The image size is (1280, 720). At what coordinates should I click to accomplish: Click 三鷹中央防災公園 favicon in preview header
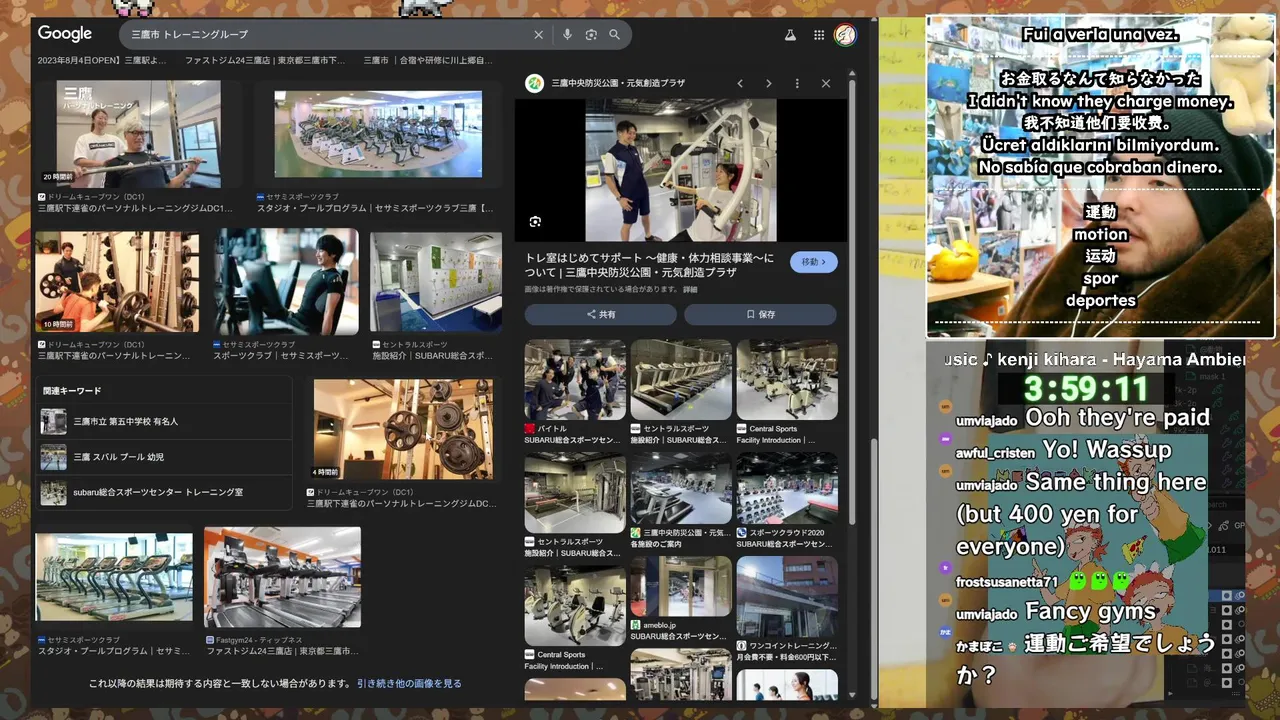pyautogui.click(x=535, y=83)
